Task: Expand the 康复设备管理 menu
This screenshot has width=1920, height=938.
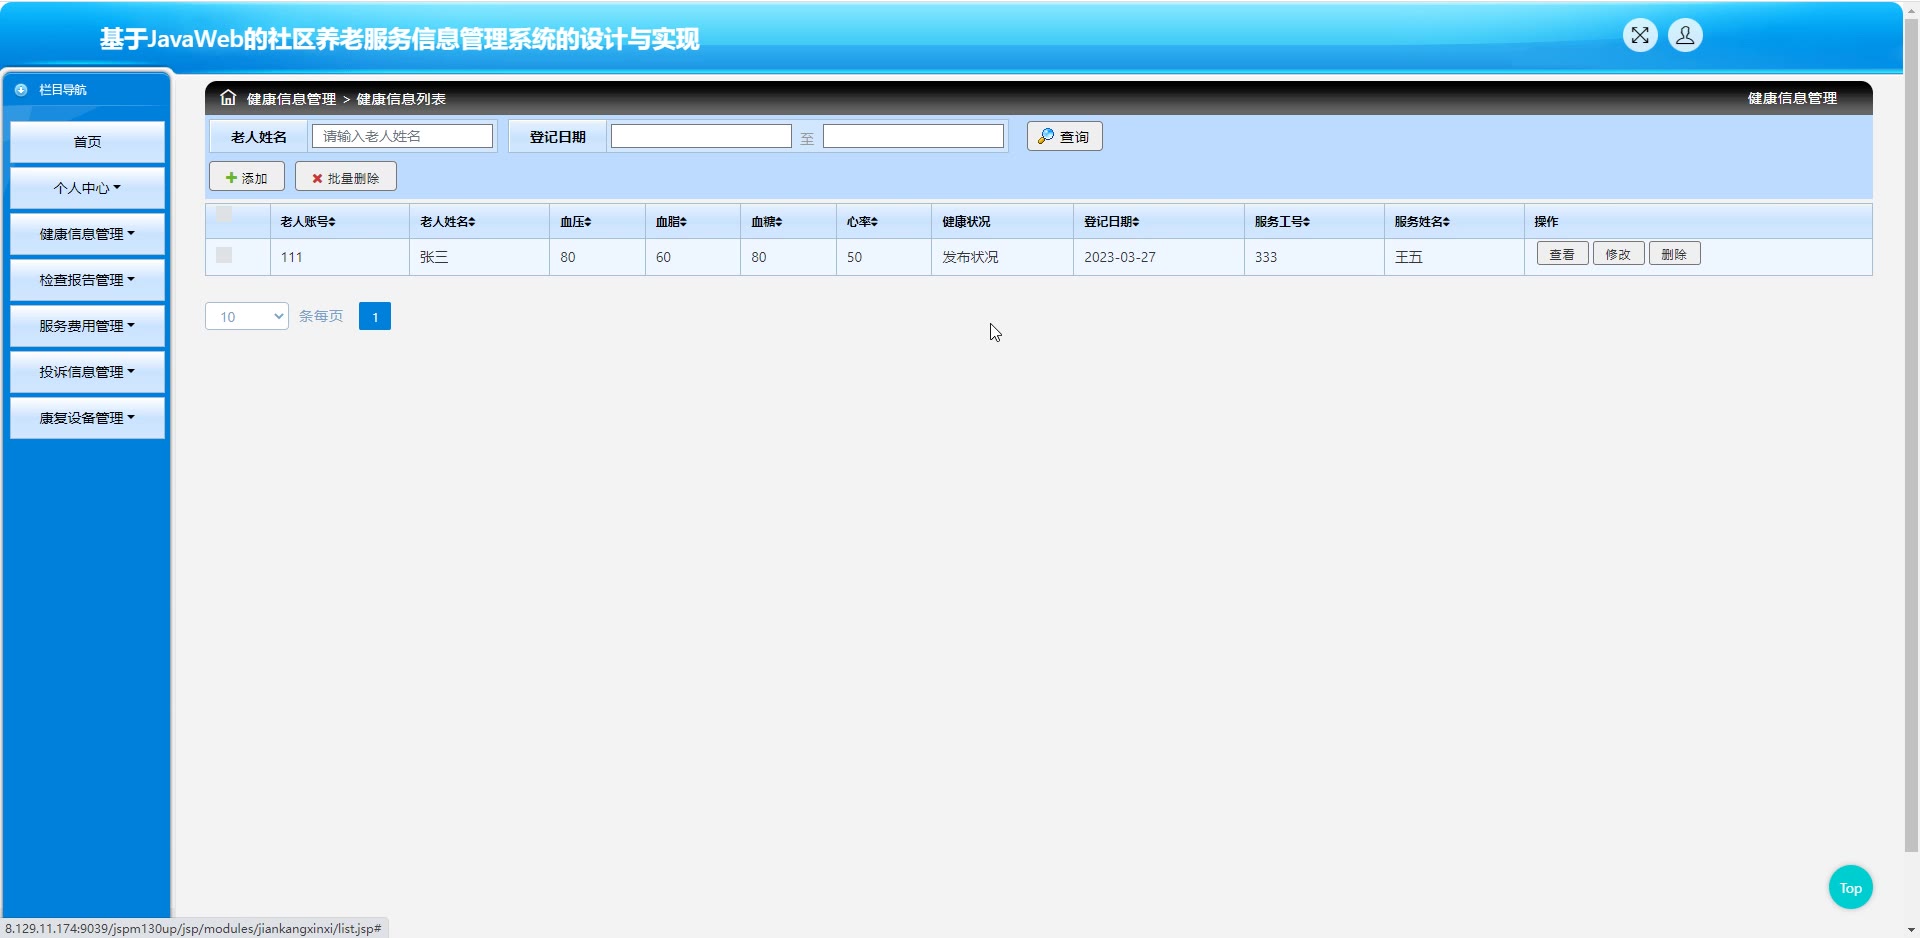Action: pyautogui.click(x=87, y=418)
